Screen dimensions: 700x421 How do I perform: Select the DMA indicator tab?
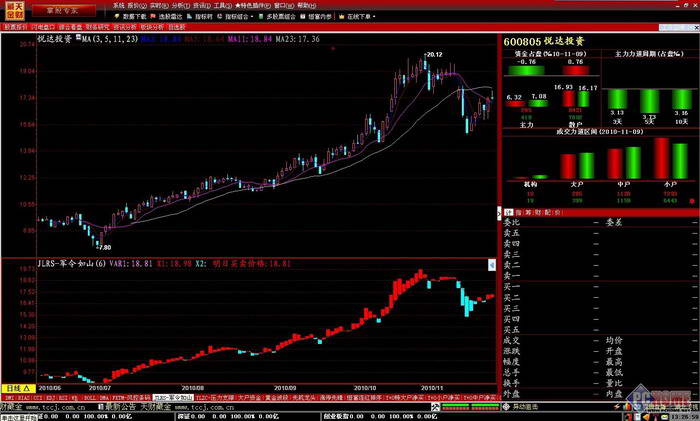pyautogui.click(x=104, y=397)
